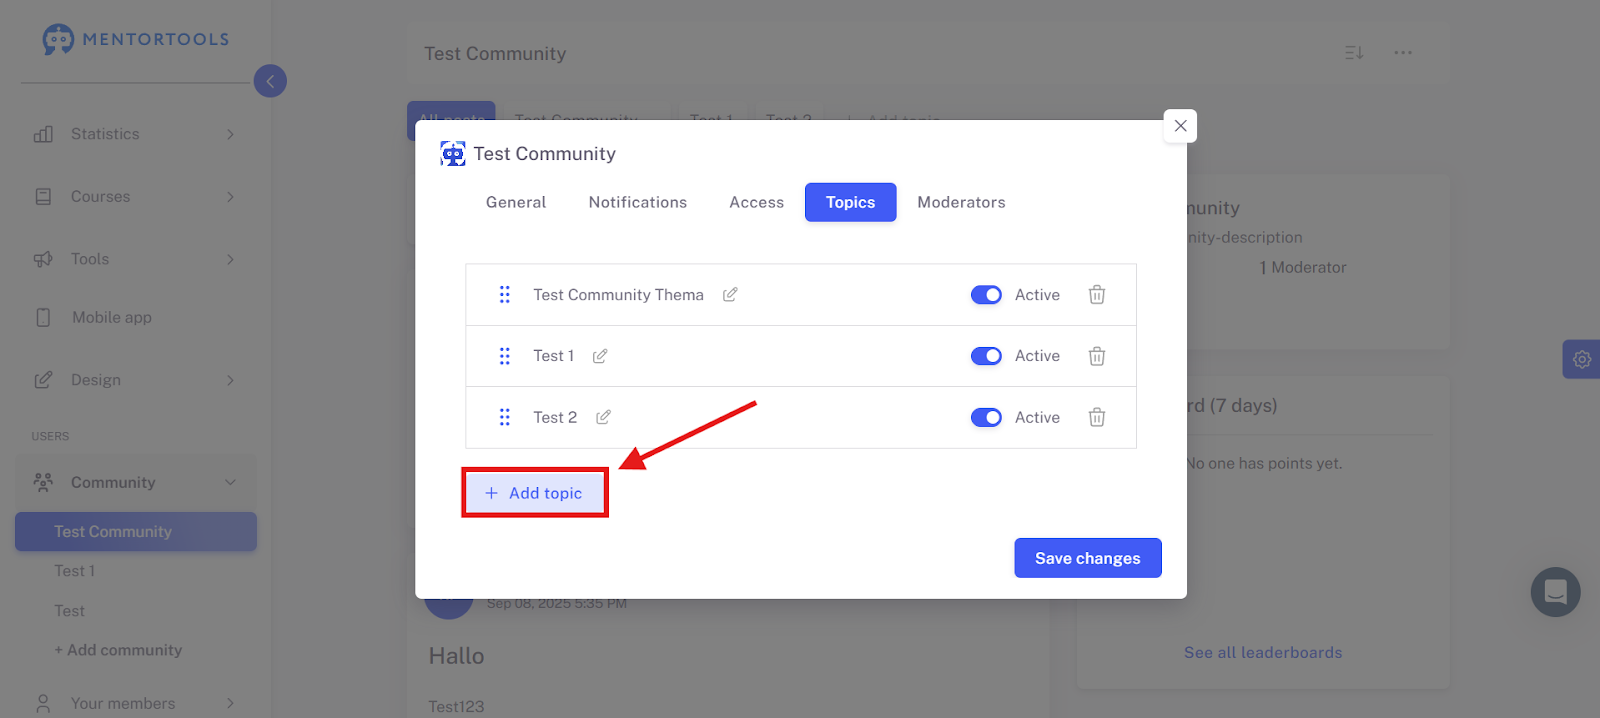Open the chat support bubble
1600x718 pixels.
1556,592
